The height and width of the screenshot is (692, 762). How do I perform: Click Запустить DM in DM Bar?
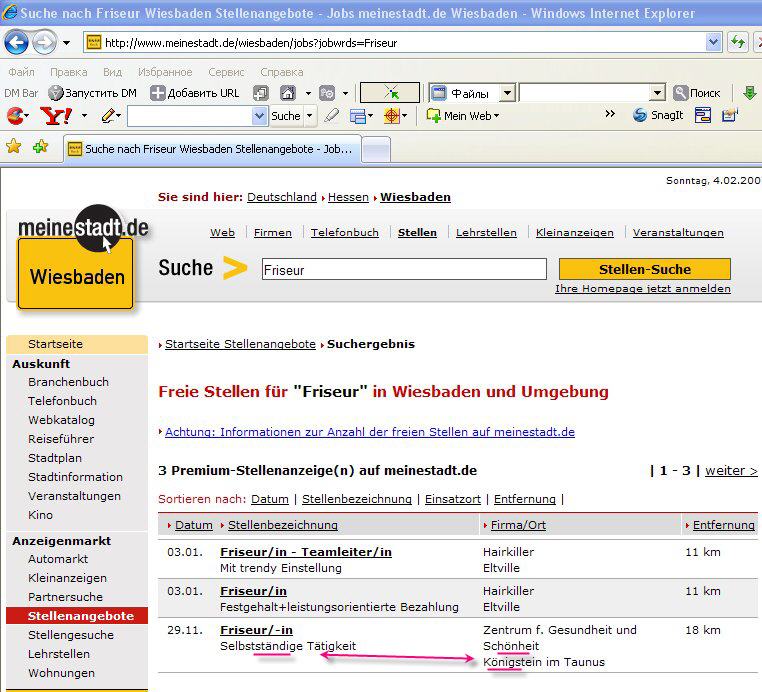tap(93, 93)
